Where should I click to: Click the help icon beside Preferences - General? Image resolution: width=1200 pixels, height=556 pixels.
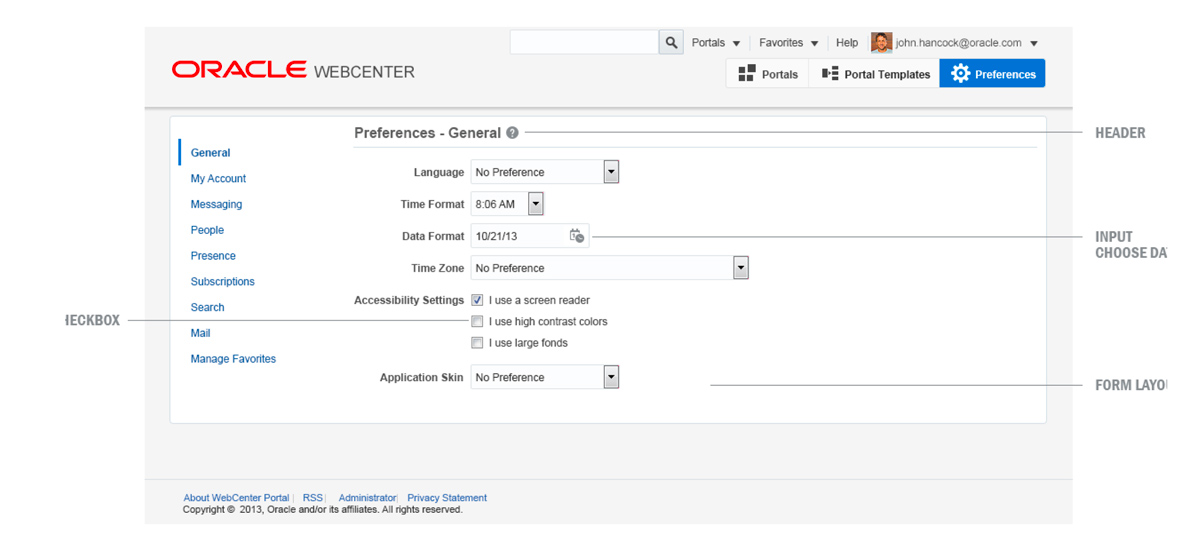(512, 133)
